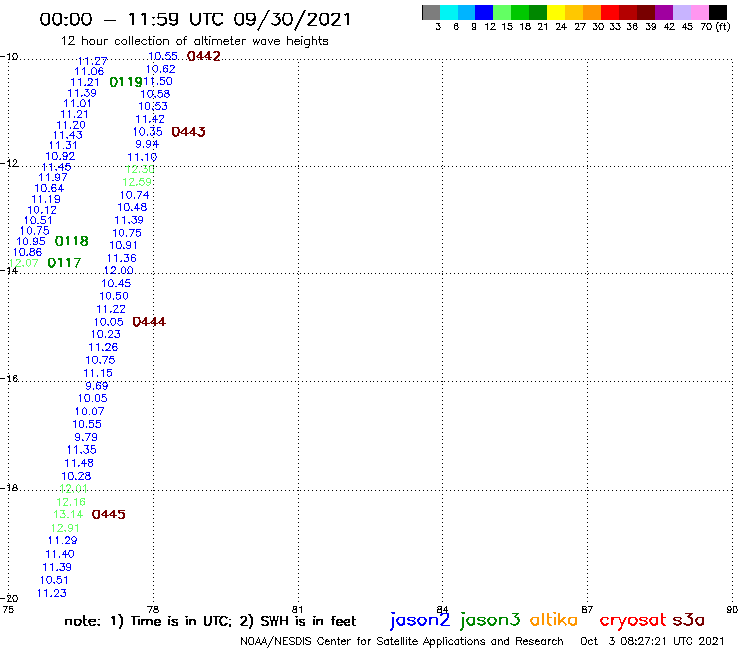Click the 12.59 wave height value
This screenshot has height=650, width=740.
(x=137, y=182)
